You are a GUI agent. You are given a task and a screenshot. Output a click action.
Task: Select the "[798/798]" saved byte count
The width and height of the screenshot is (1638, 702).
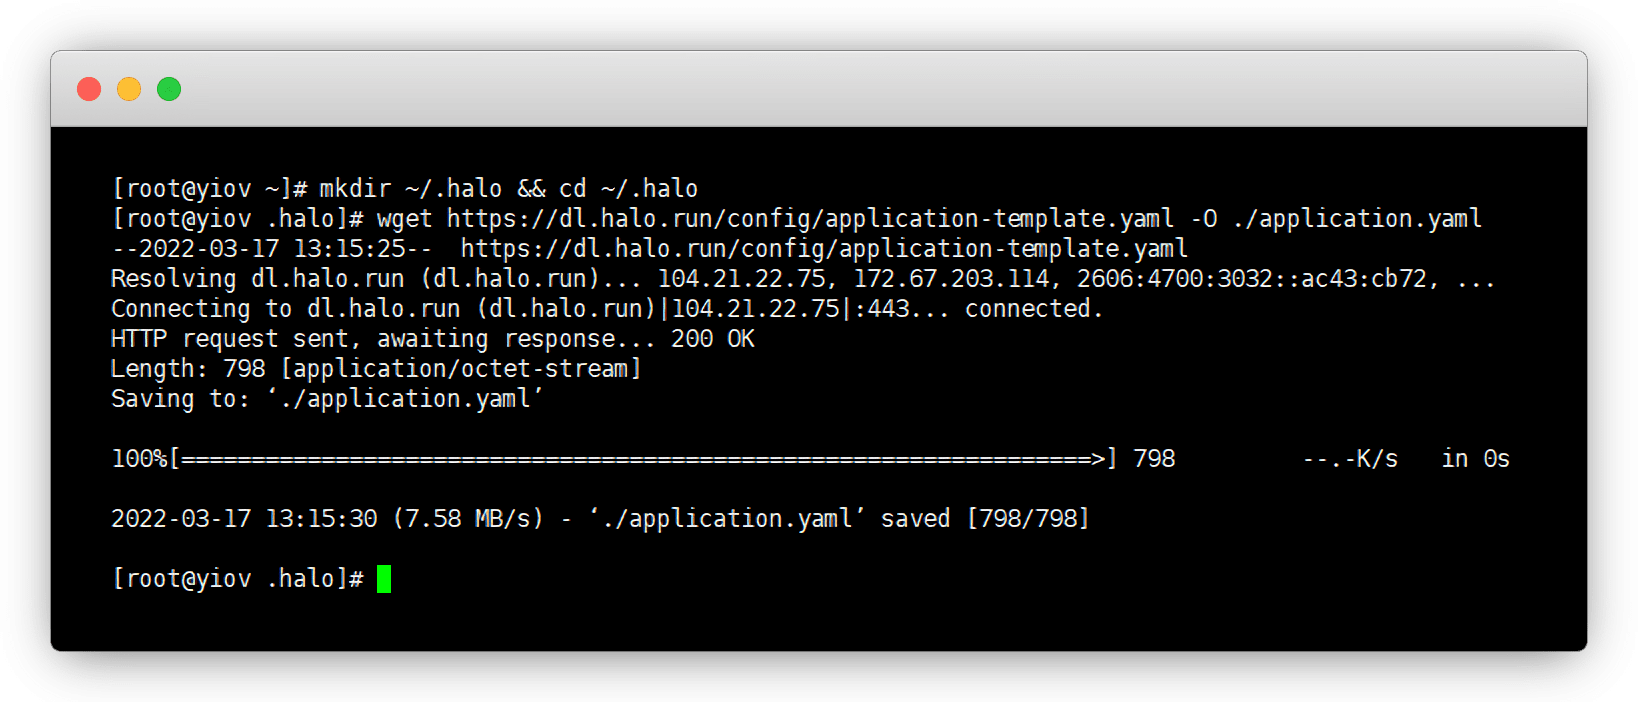pyautogui.click(x=1028, y=519)
